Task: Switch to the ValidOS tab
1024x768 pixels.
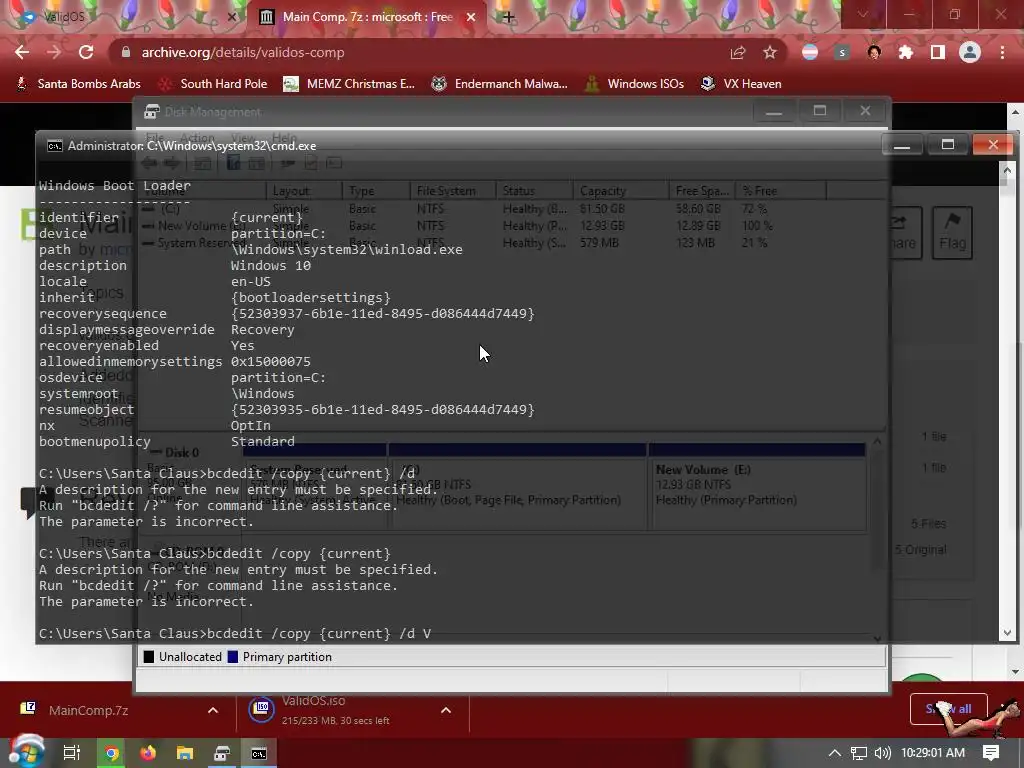Action: [124, 17]
